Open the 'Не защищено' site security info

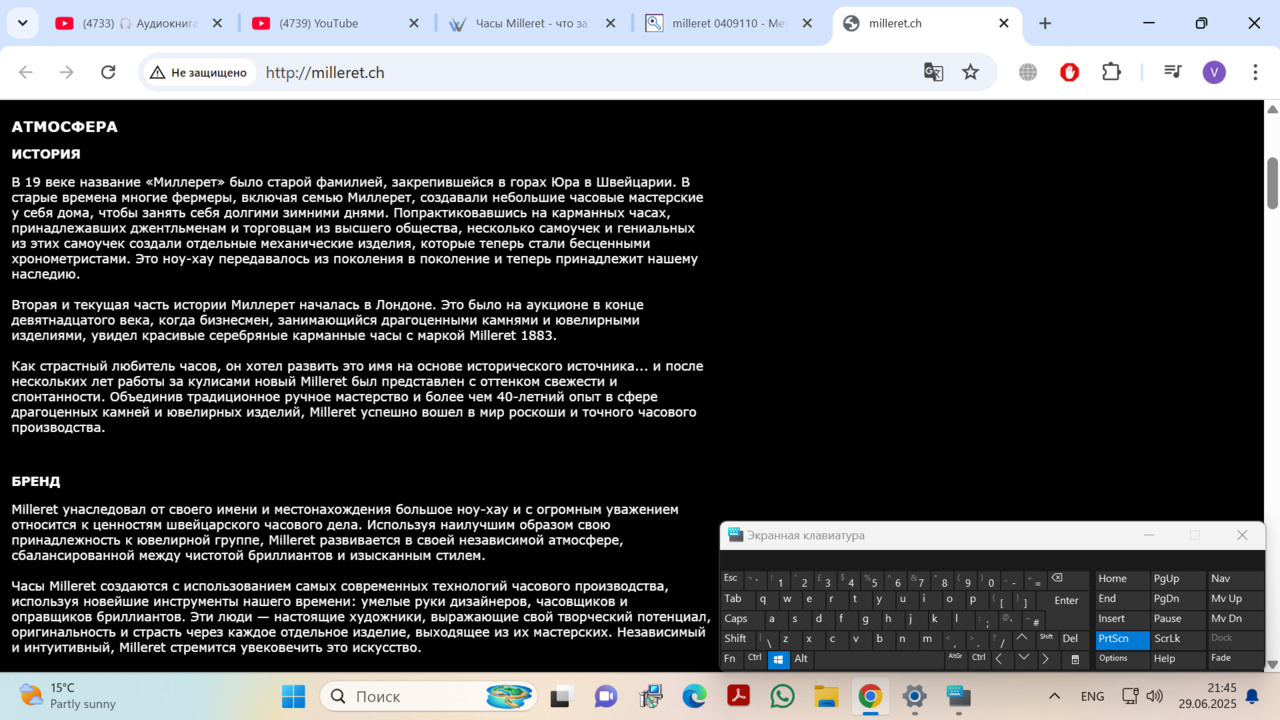tap(198, 72)
